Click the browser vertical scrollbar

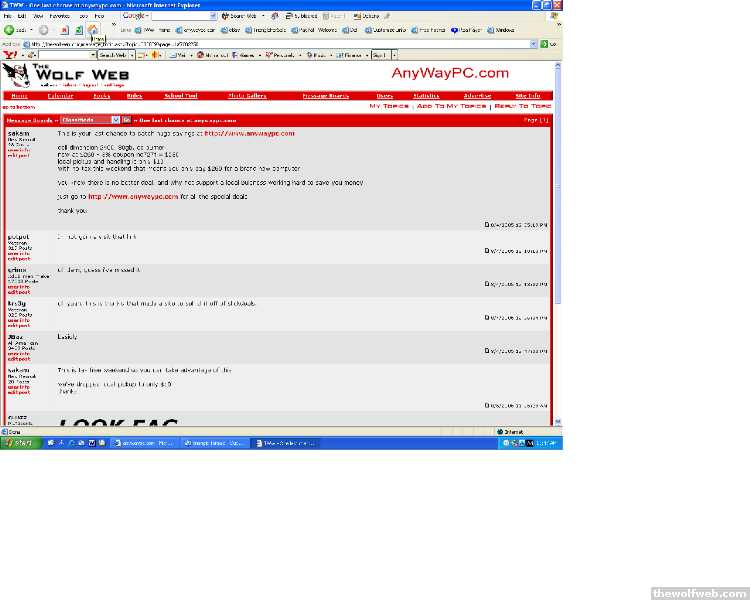click(x=557, y=200)
